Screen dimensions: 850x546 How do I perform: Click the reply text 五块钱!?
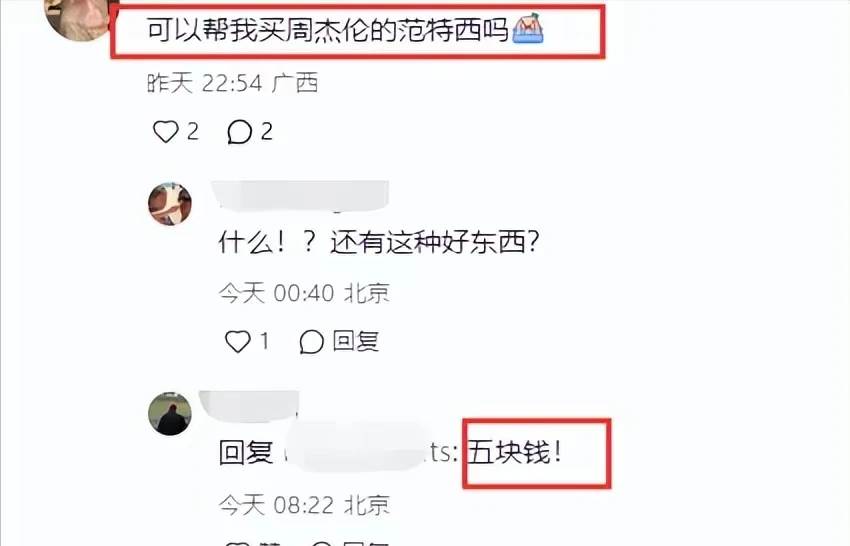click(x=514, y=452)
